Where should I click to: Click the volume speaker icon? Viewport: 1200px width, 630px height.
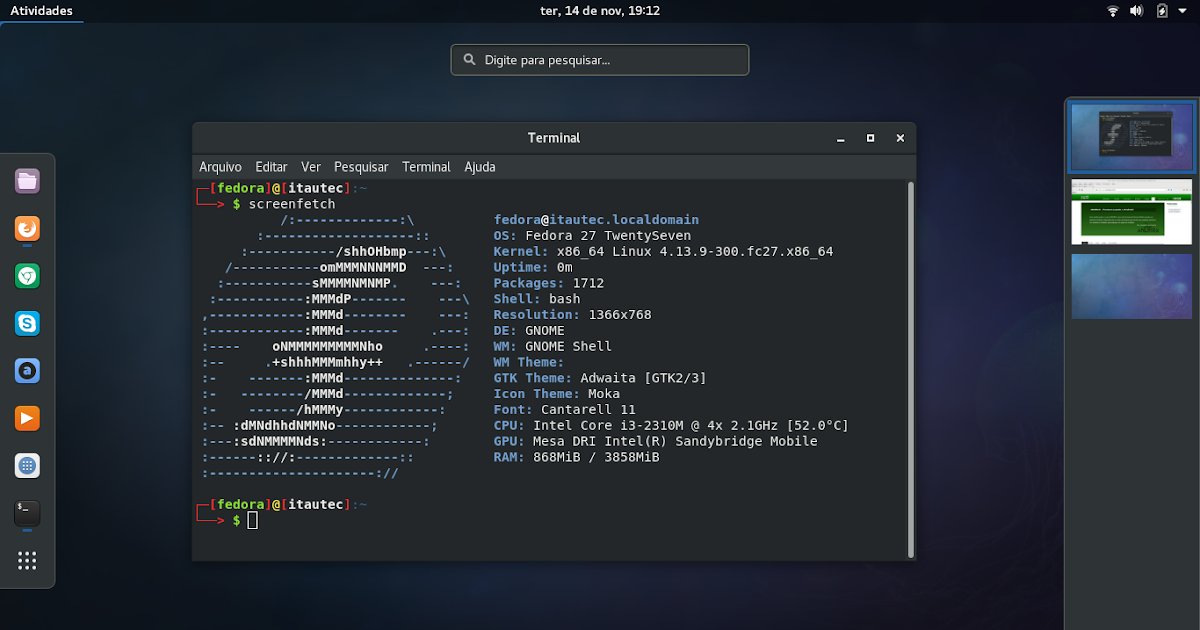tap(1137, 11)
